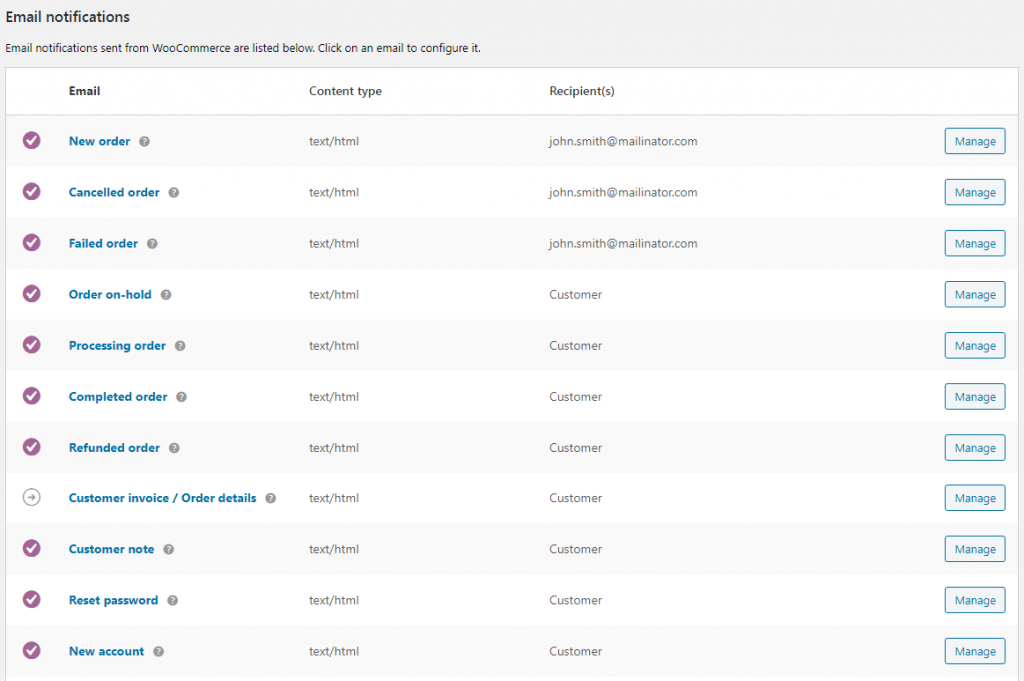This screenshot has width=1024, height=681.
Task: Click the question mark icon for Order on-hold
Action: pos(166,294)
